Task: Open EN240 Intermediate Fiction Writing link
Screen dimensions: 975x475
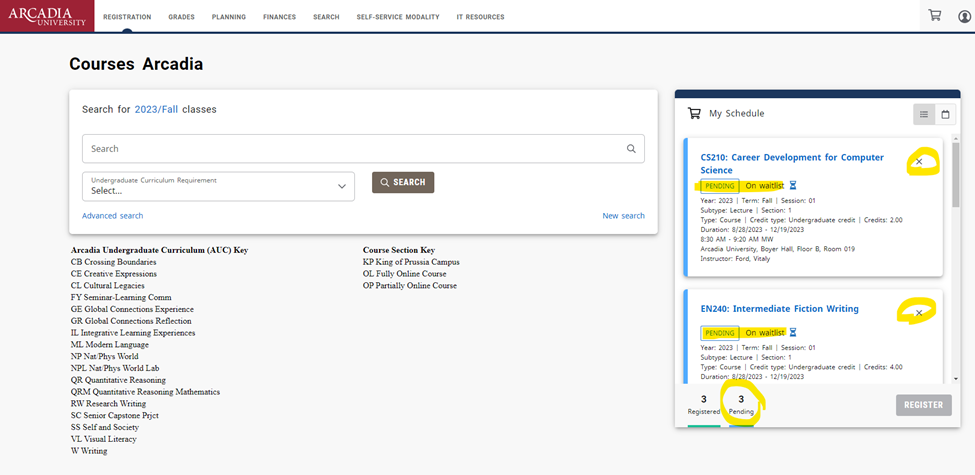Action: 779,308
